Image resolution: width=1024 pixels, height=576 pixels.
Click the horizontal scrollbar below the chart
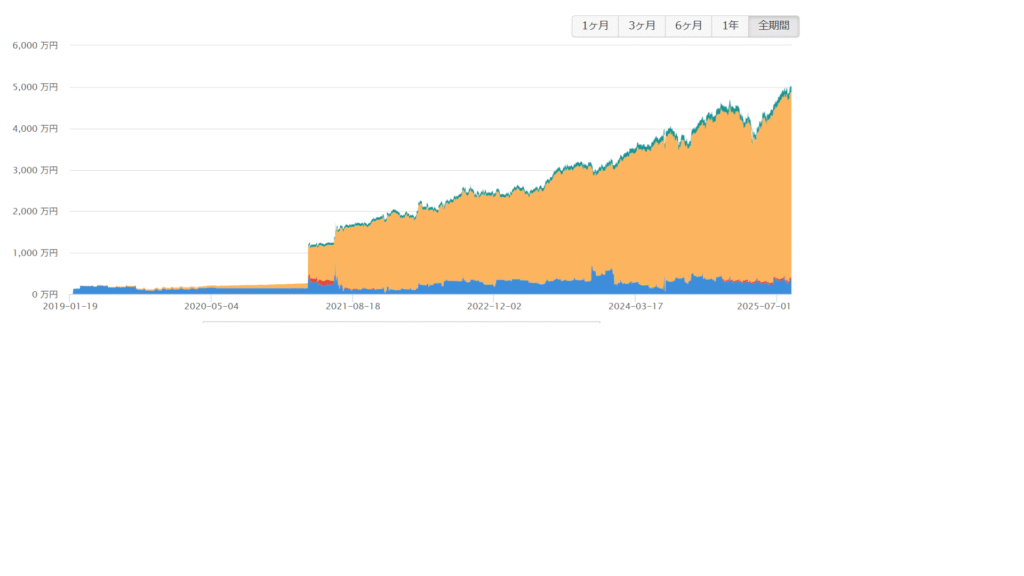coord(401,322)
